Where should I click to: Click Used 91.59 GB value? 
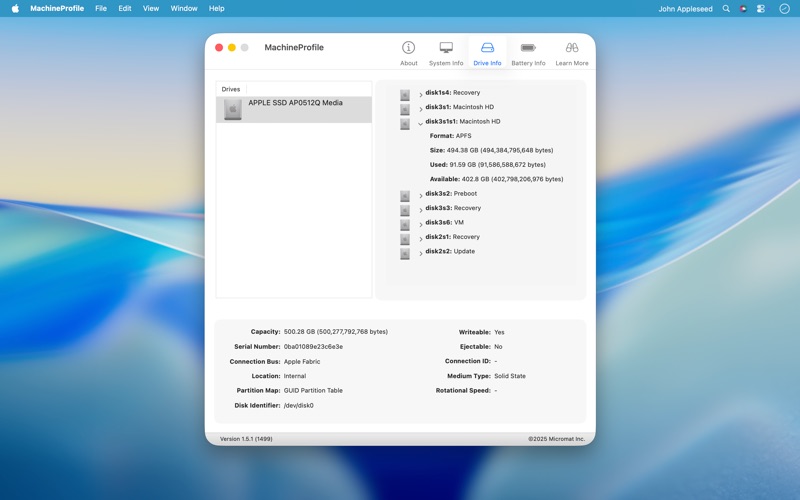point(497,164)
